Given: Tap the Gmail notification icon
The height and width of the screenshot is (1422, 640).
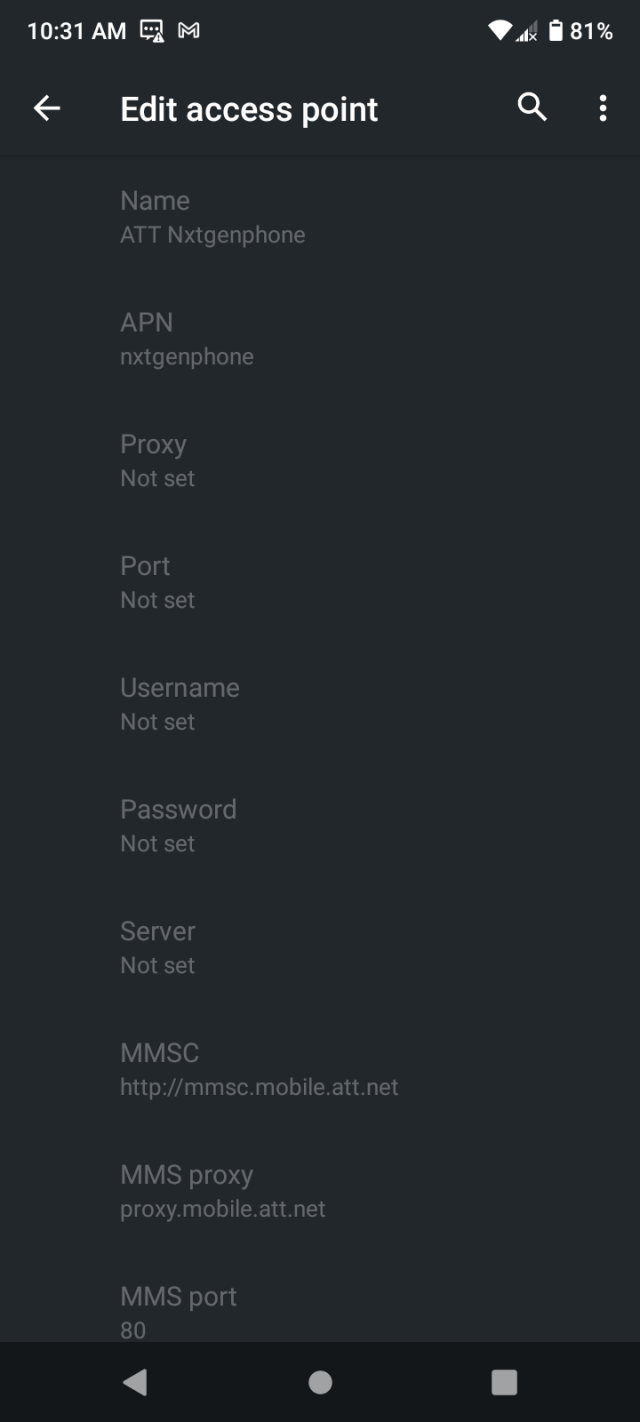Looking at the screenshot, I should point(188,31).
